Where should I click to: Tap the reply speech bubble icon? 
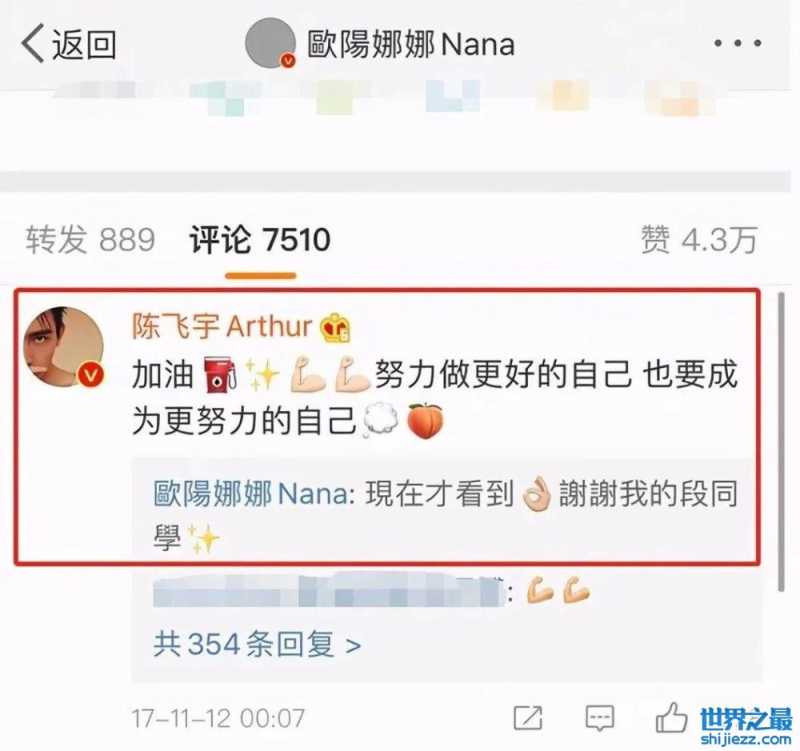pyautogui.click(x=599, y=718)
